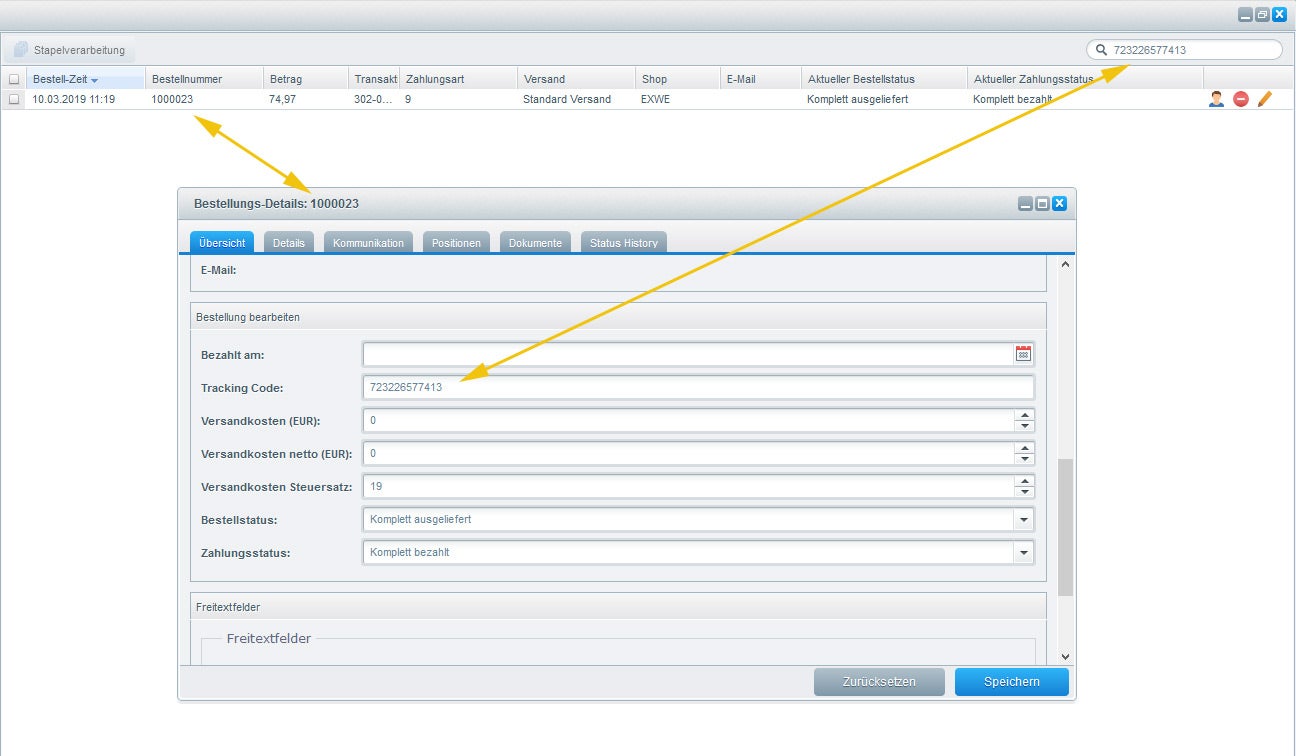Click the Speichern button
The image size is (1296, 756).
coord(1012,682)
